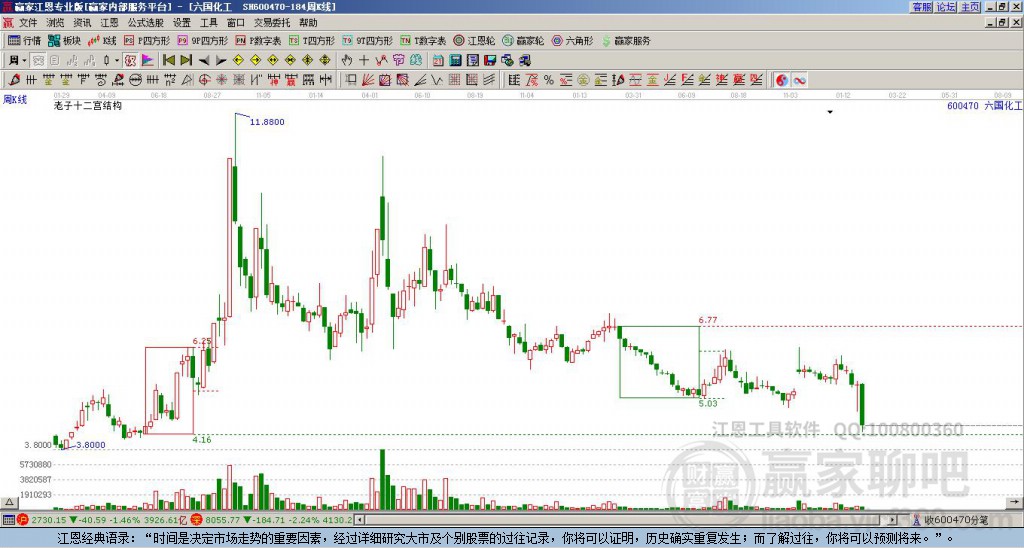Select the percent % line tool
This screenshot has height=548, width=1024.
(549, 80)
